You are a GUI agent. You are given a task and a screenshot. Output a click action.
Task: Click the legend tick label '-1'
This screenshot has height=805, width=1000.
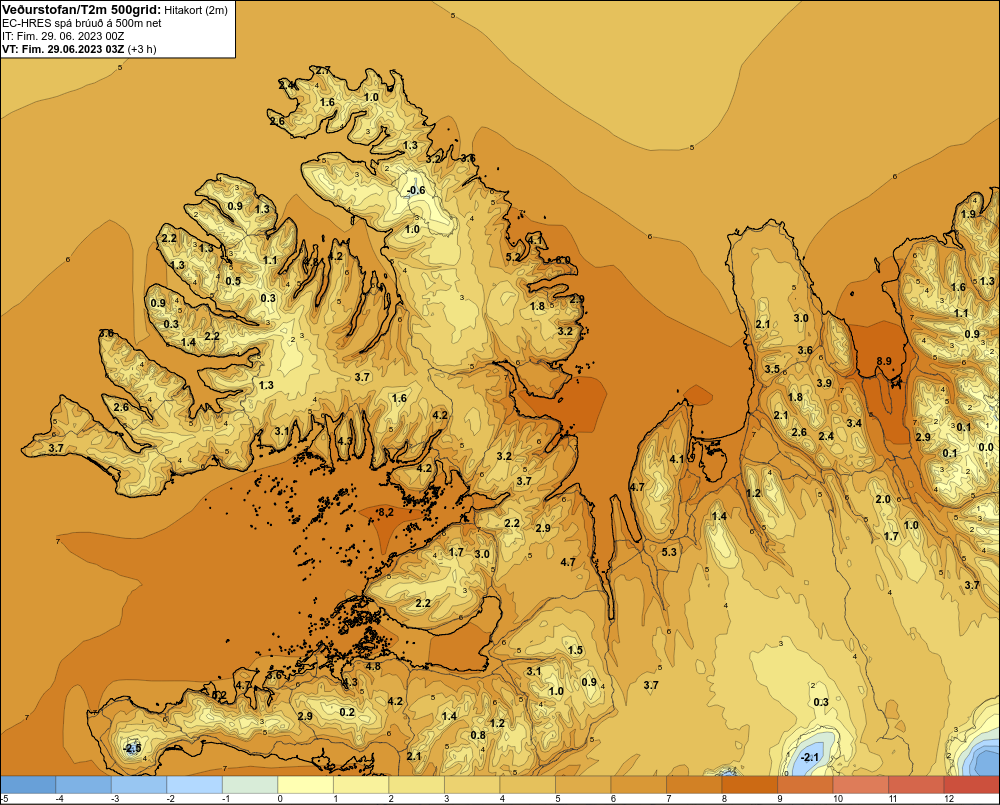click(226, 799)
